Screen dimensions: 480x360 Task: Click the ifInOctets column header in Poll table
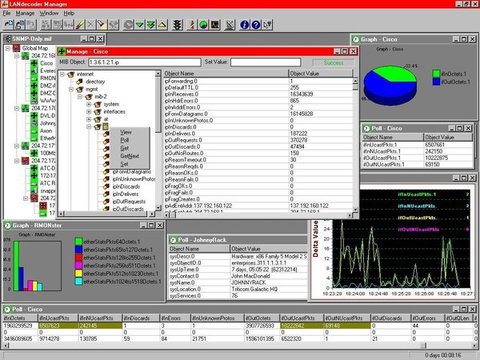(19, 318)
